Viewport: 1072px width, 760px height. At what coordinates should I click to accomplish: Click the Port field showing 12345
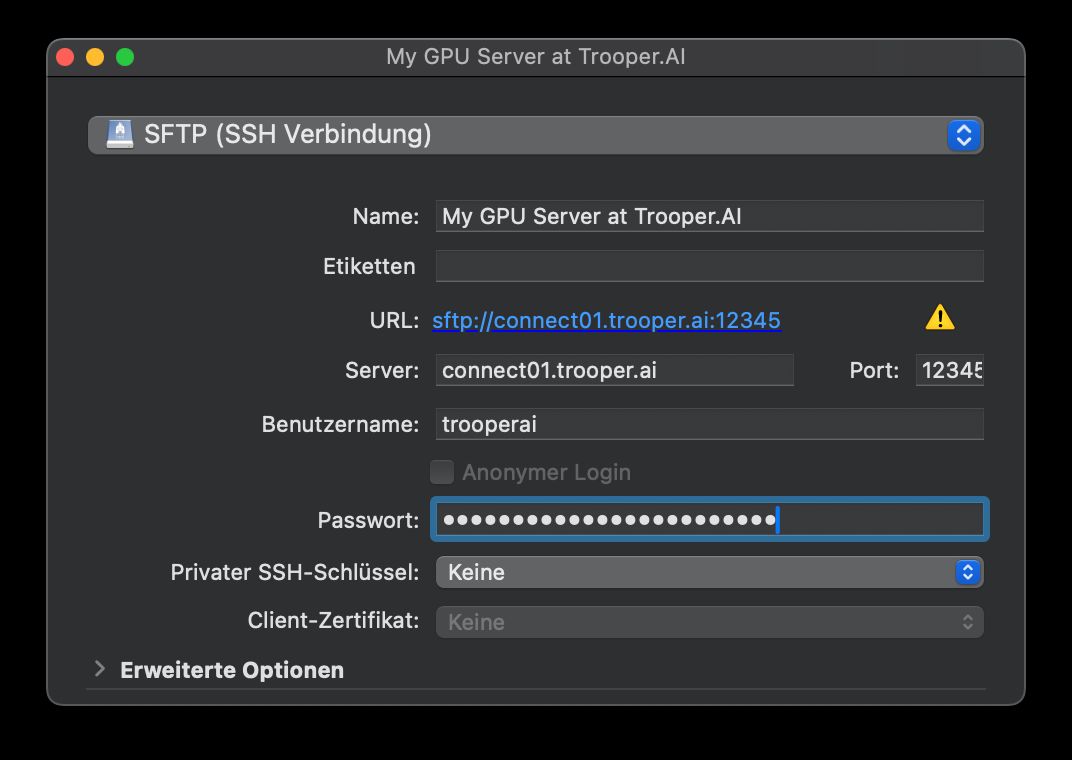point(950,370)
